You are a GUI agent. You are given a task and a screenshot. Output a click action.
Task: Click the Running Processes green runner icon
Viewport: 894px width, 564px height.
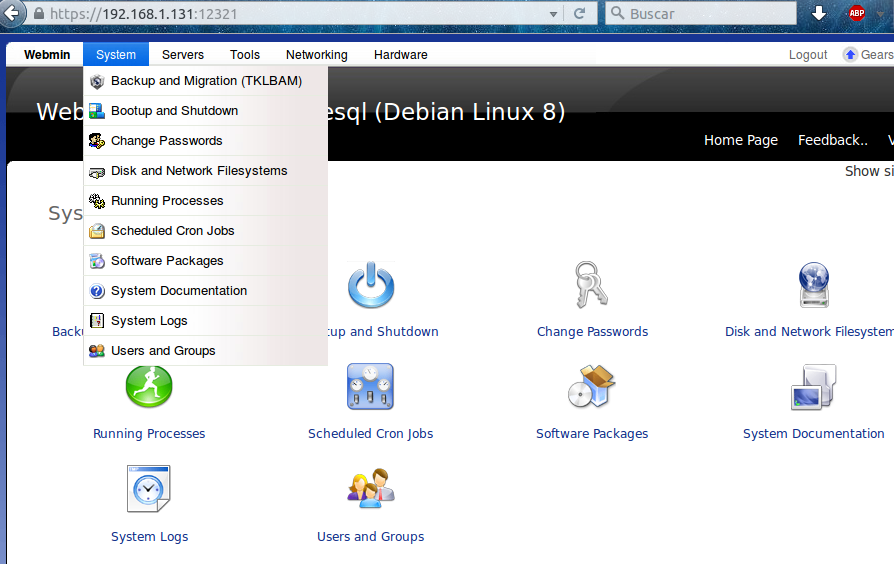tap(149, 387)
